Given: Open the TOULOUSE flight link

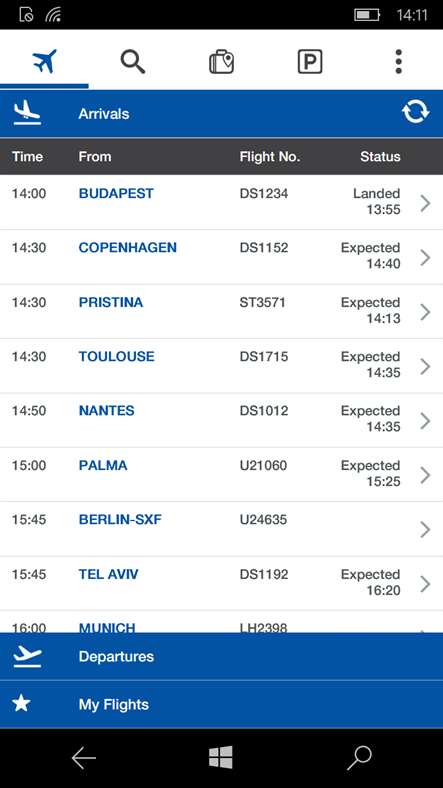Looking at the screenshot, I should click(x=117, y=356).
